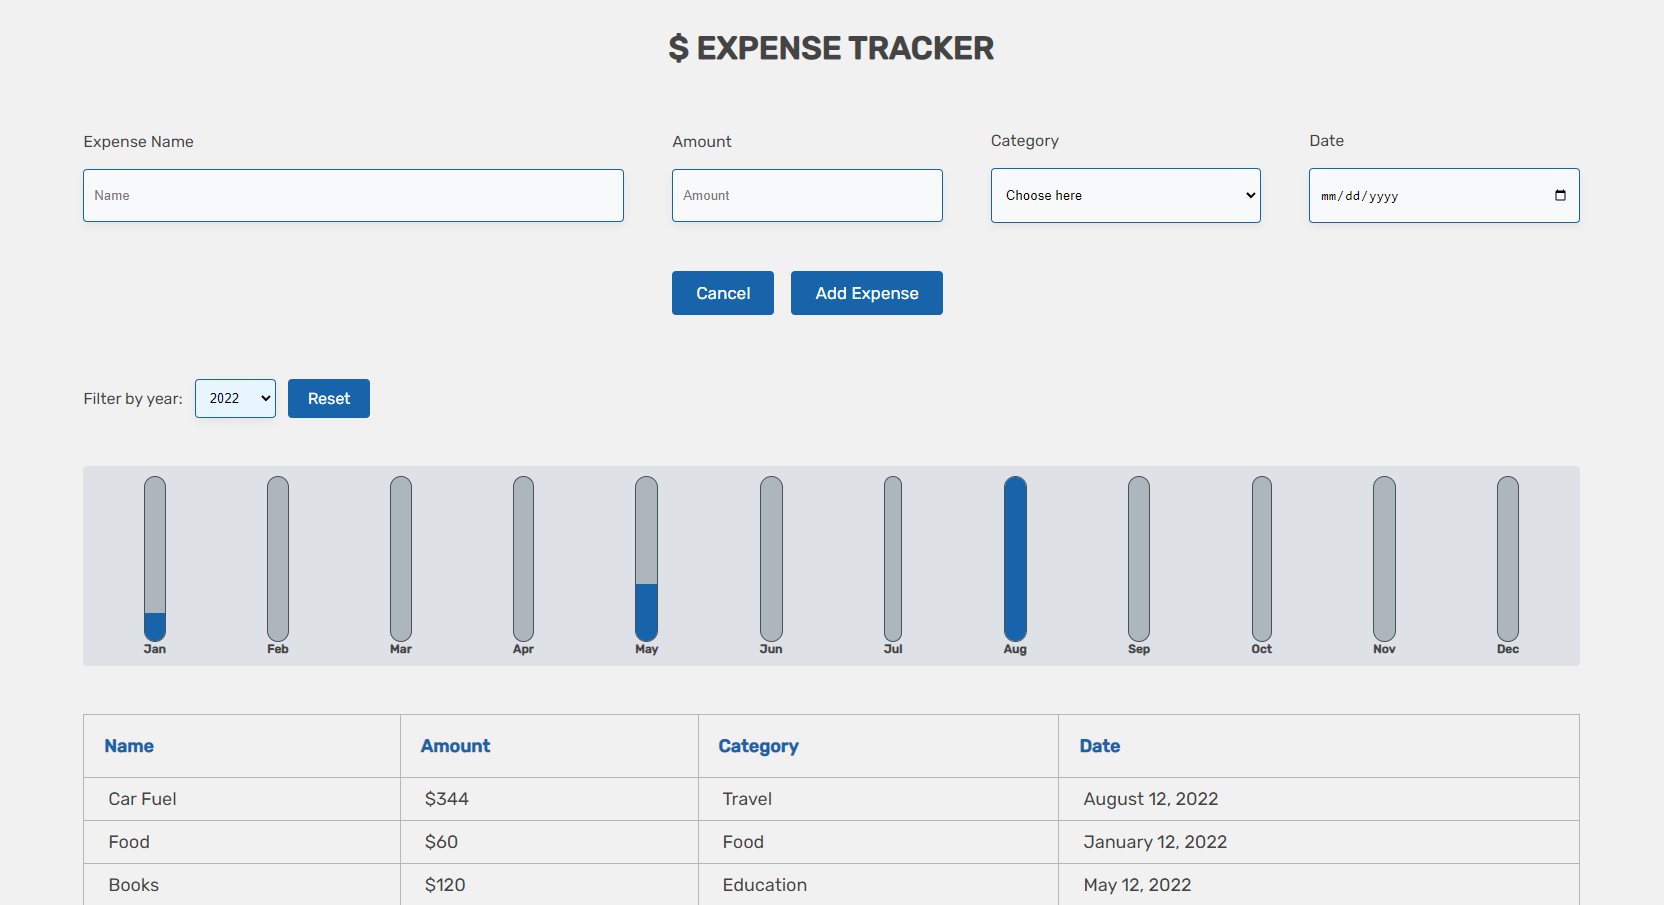The width and height of the screenshot is (1664, 905).
Task: Click the Food row dated January 12, 2022
Action: [x=400, y=842]
